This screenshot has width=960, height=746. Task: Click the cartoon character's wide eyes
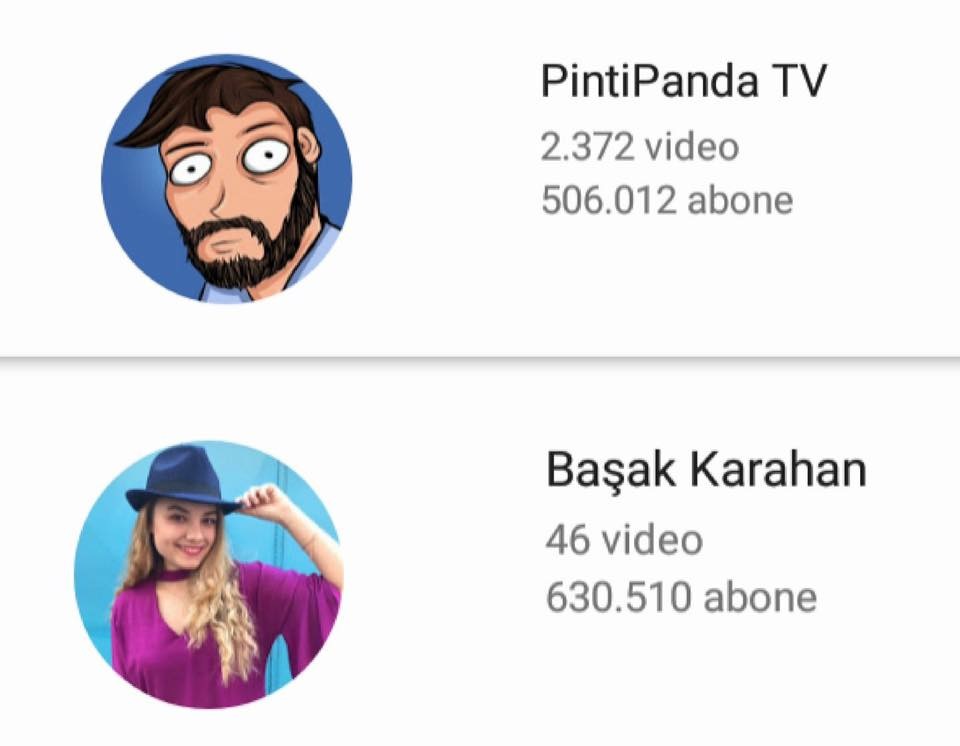coord(230,161)
